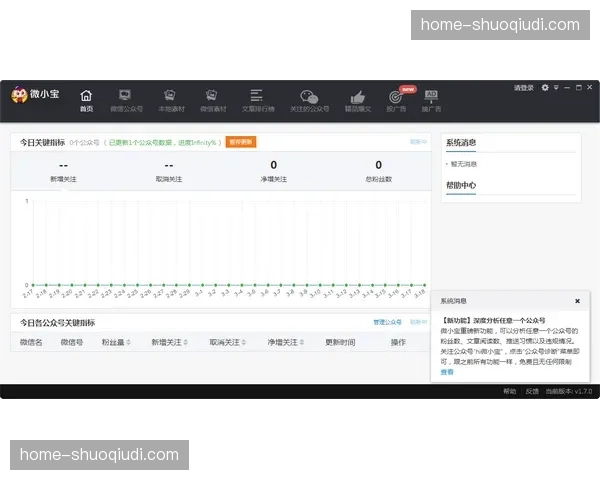Click the 管理公众号 link
The height and width of the screenshot is (480, 600).
(387, 322)
